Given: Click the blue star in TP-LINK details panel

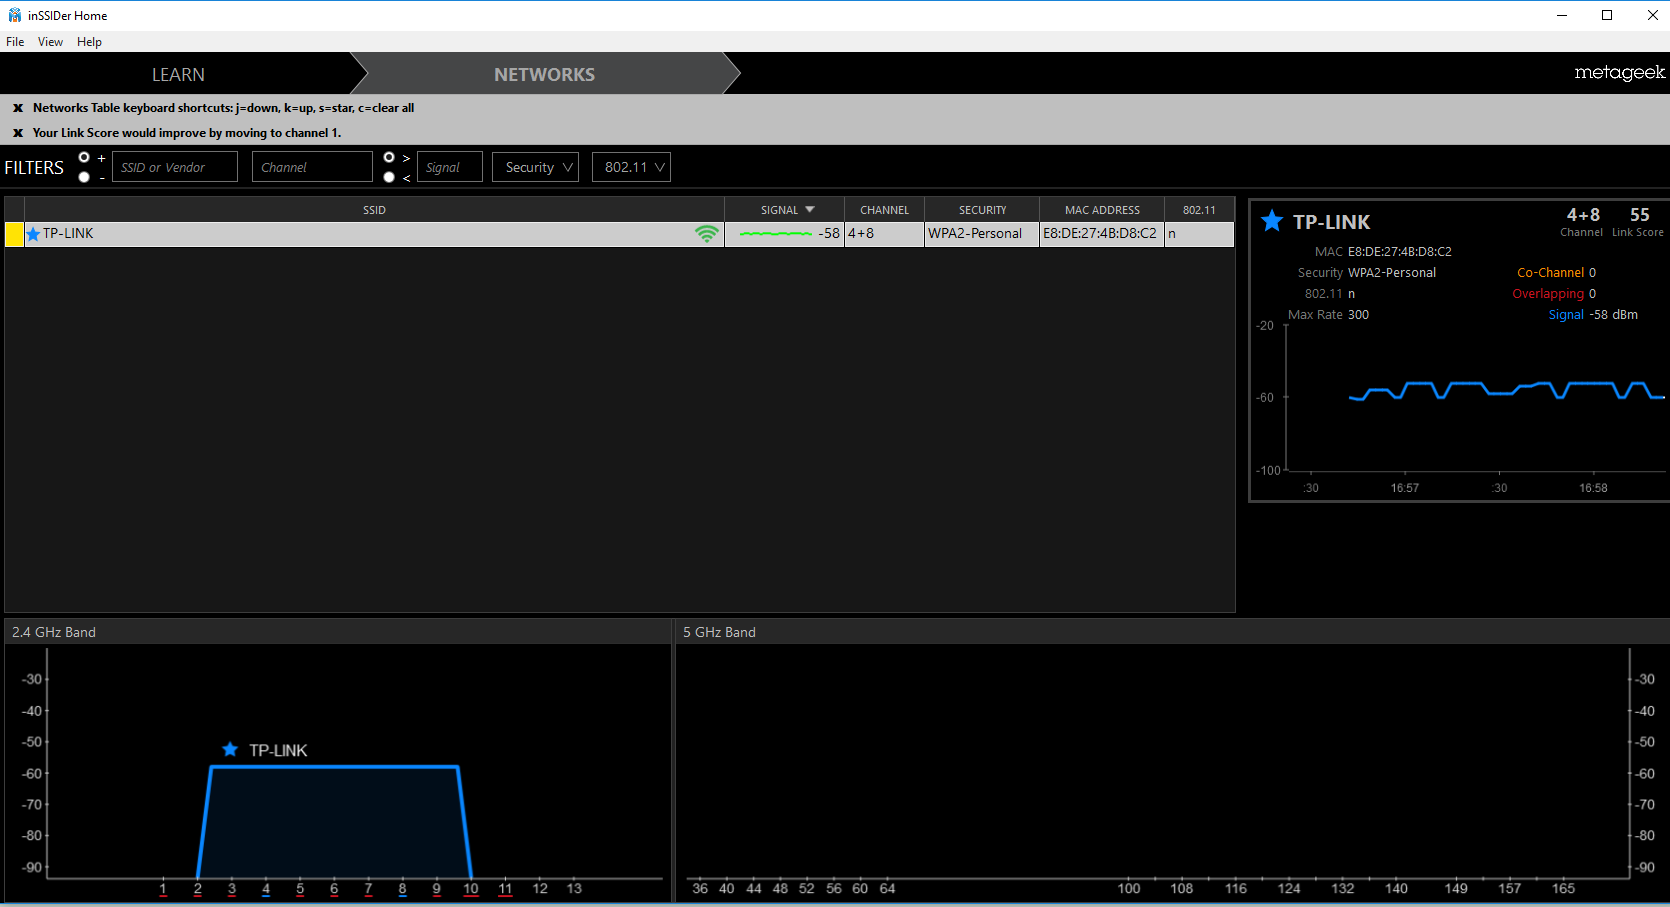Looking at the screenshot, I should (x=1271, y=221).
